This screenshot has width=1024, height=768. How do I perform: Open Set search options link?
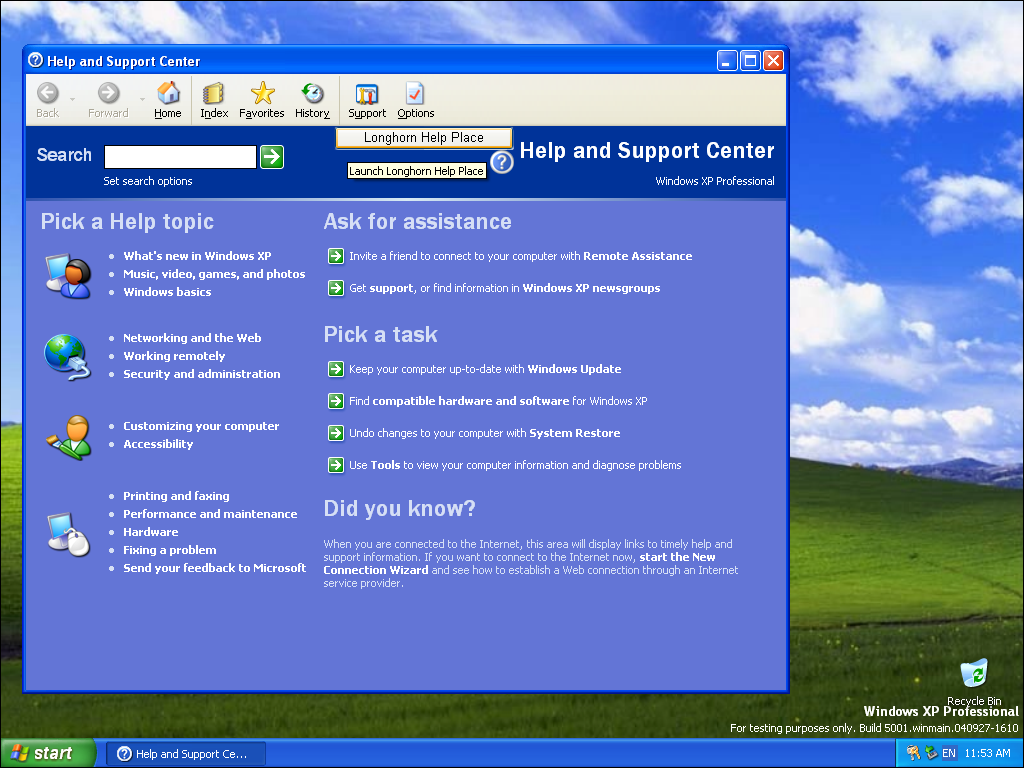[x=148, y=181]
